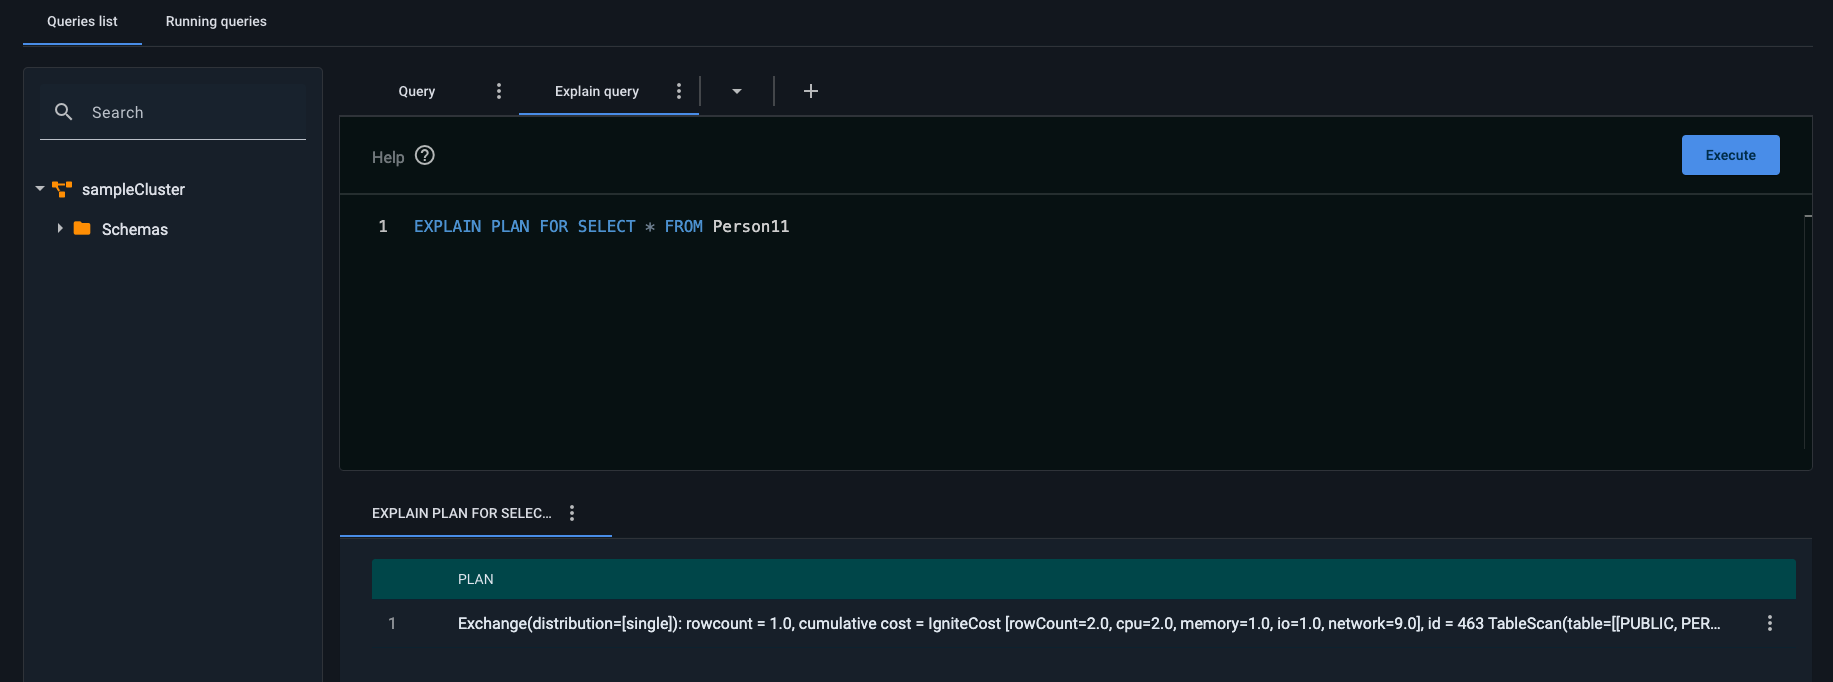Click the Exchange(distribution=[single]) plan cell
Image resolution: width=1833 pixels, height=682 pixels.
(x=1089, y=623)
